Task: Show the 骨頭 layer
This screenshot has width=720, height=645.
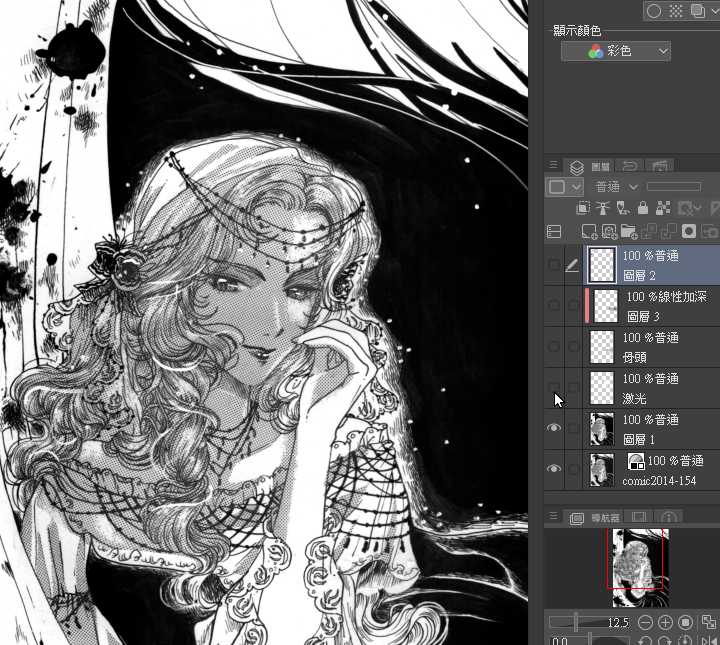Action: [554, 347]
